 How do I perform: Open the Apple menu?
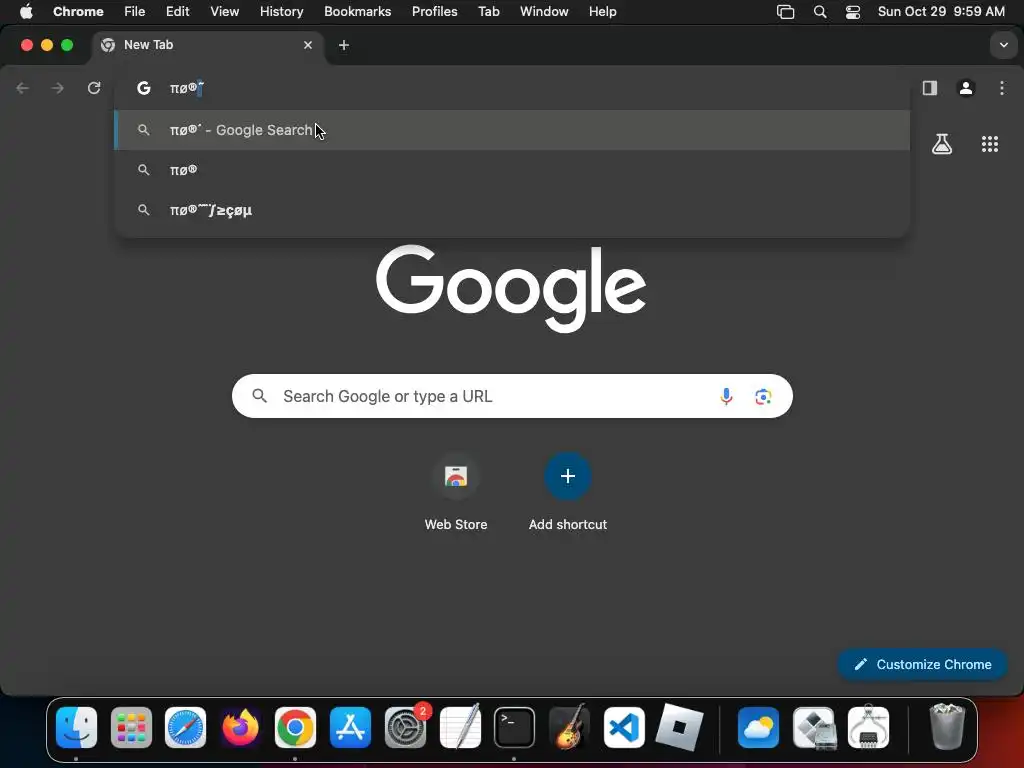[26, 11]
